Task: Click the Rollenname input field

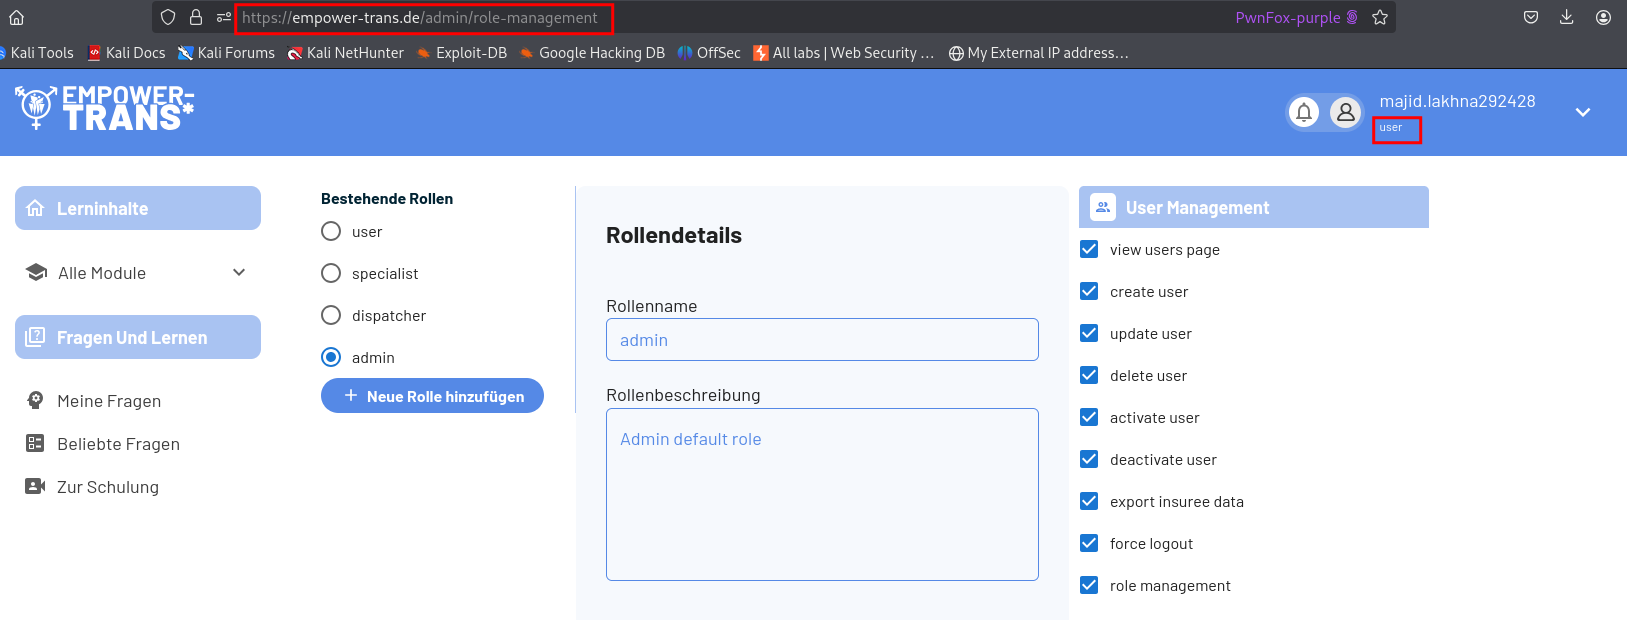Action: coord(822,339)
